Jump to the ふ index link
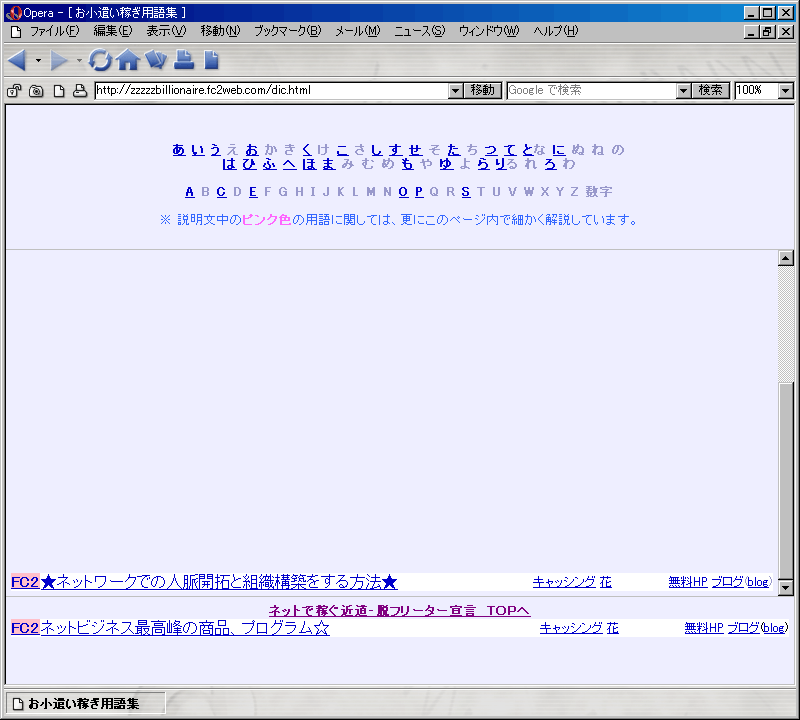 [270, 164]
